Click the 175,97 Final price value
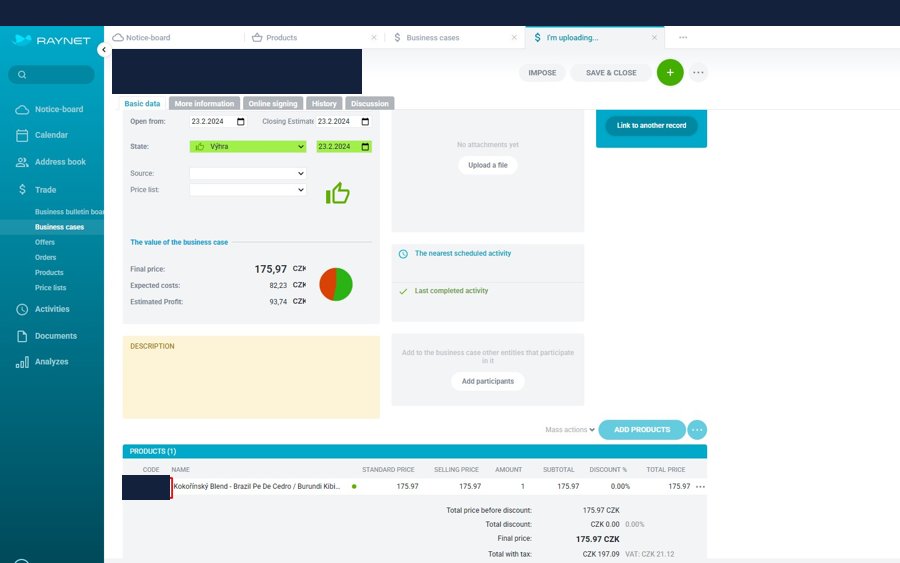Image resolution: width=900 pixels, height=563 pixels. [x=270, y=269]
